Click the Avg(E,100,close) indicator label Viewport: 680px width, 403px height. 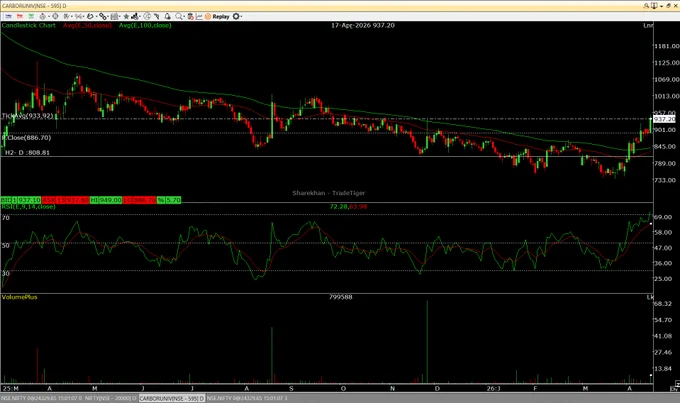coord(145,25)
